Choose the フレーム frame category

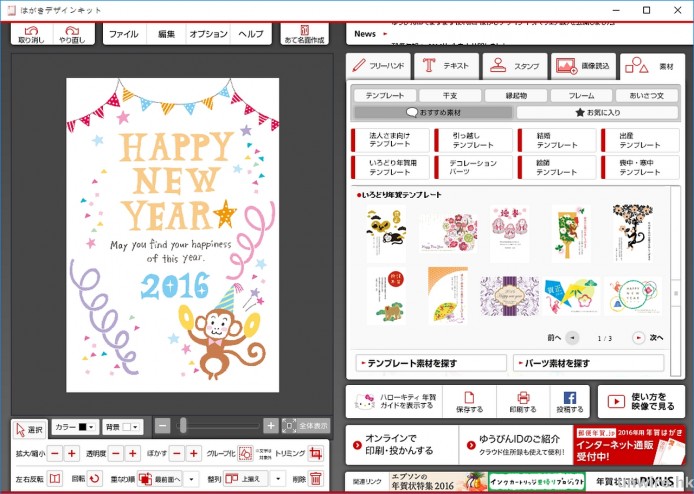coord(582,95)
